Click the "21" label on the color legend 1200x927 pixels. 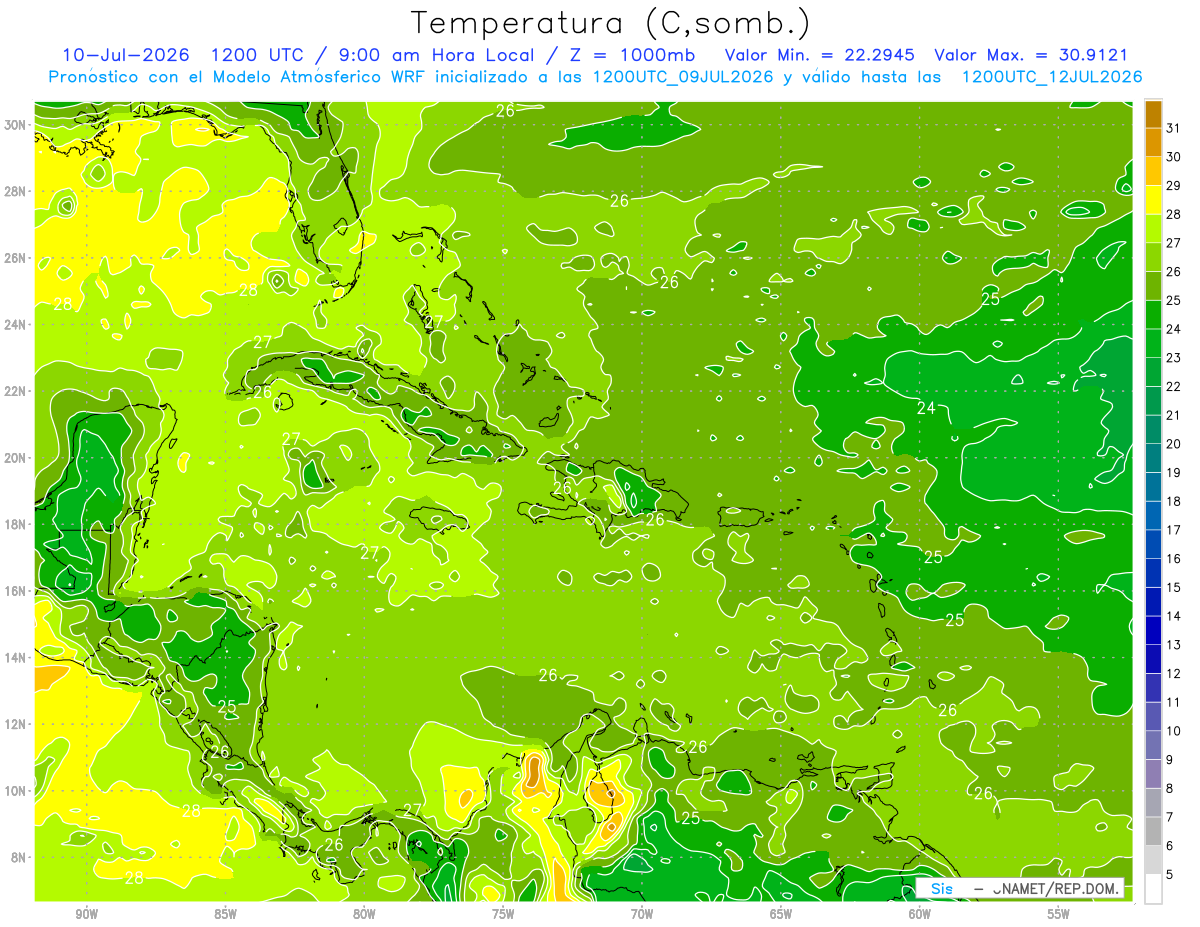(x=1174, y=415)
